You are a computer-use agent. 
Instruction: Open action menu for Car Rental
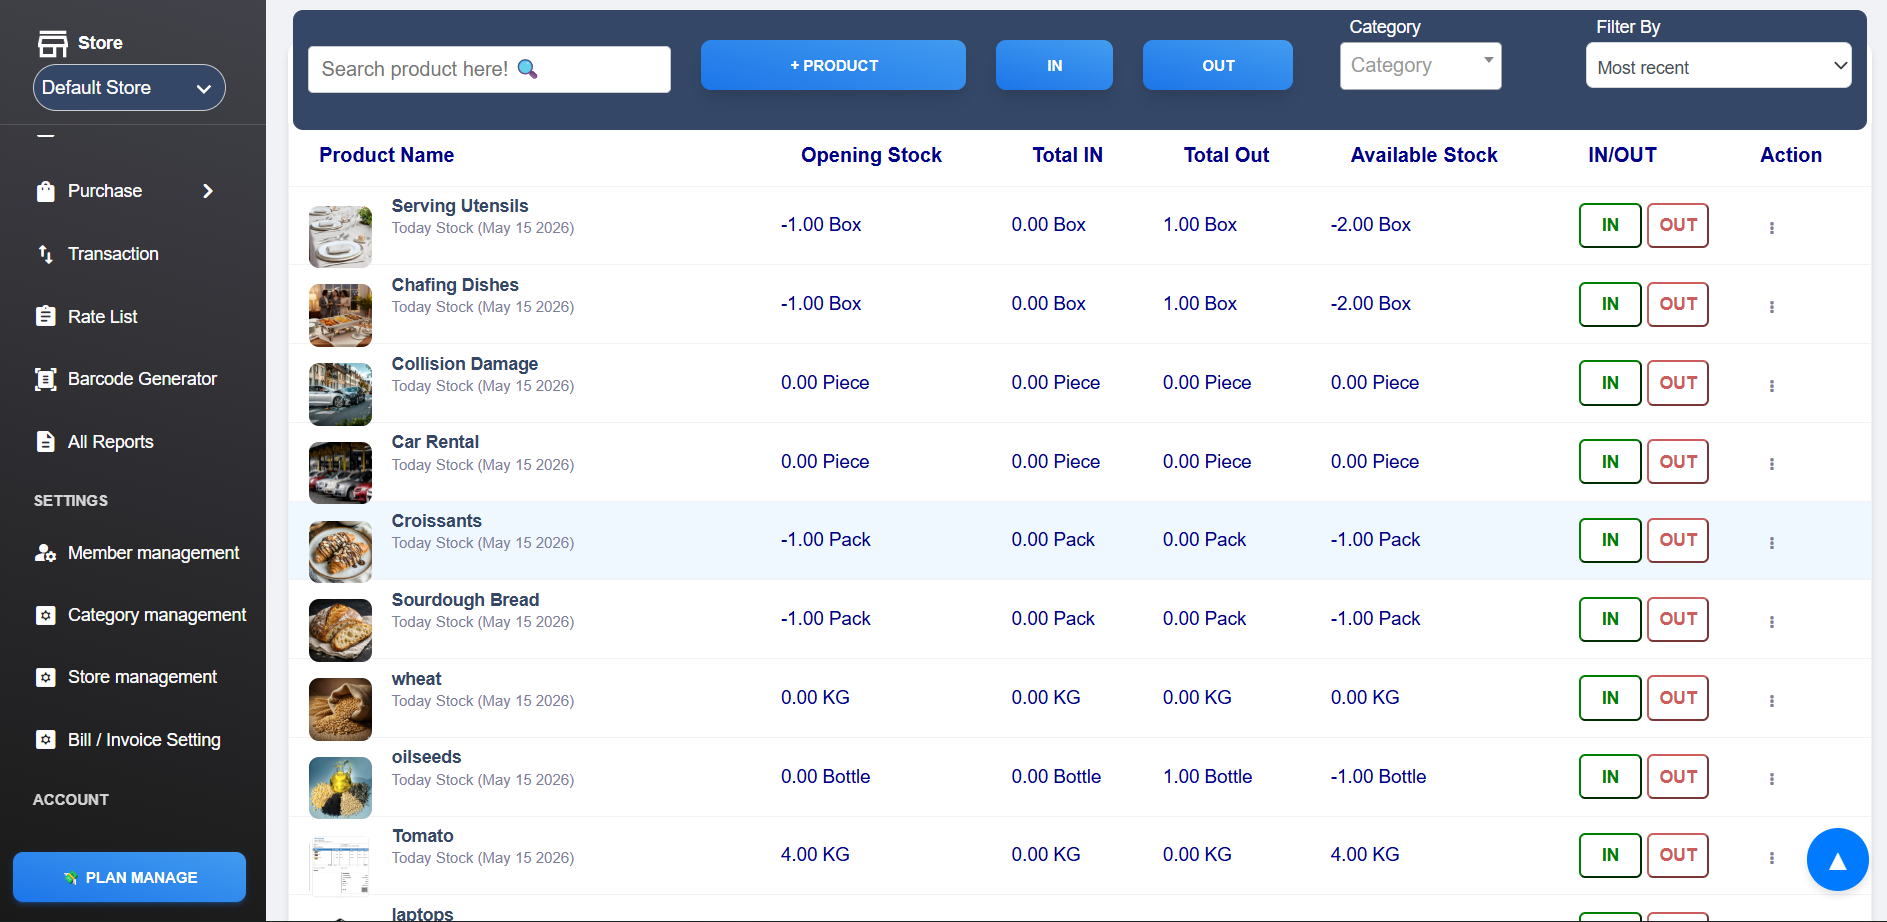[x=1771, y=464]
